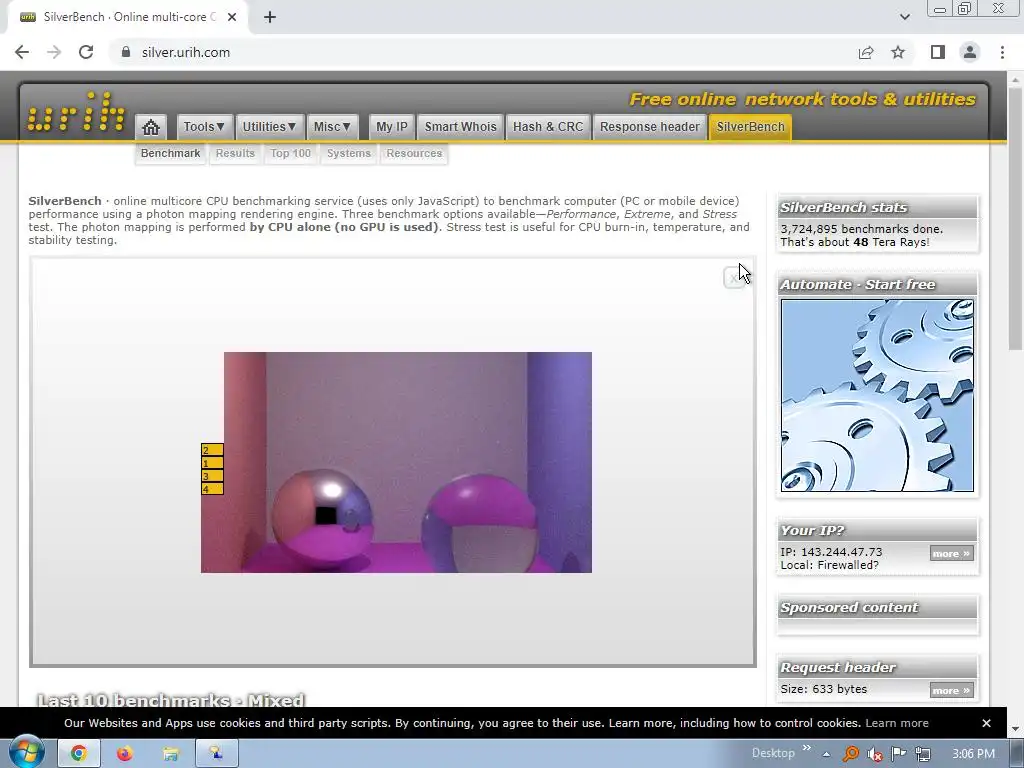Switch to the Top 100 sub-tab
The height and width of the screenshot is (768, 1024).
[291, 153]
